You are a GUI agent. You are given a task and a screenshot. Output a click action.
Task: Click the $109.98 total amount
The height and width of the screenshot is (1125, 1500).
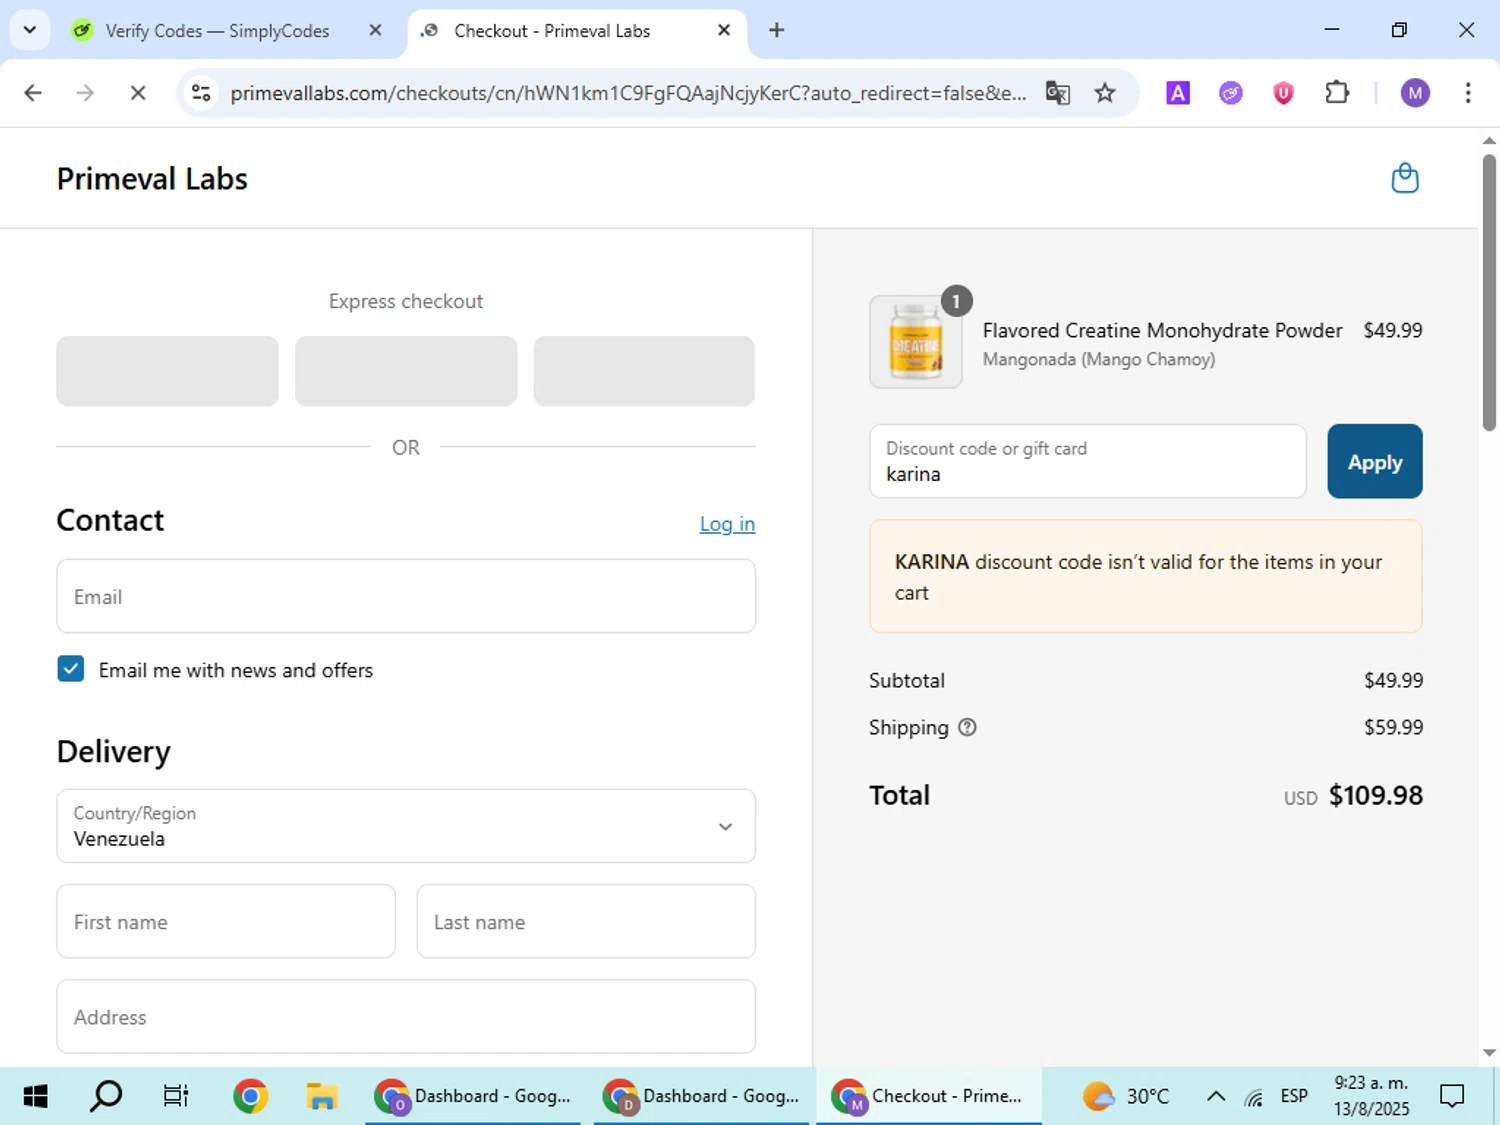click(1375, 795)
